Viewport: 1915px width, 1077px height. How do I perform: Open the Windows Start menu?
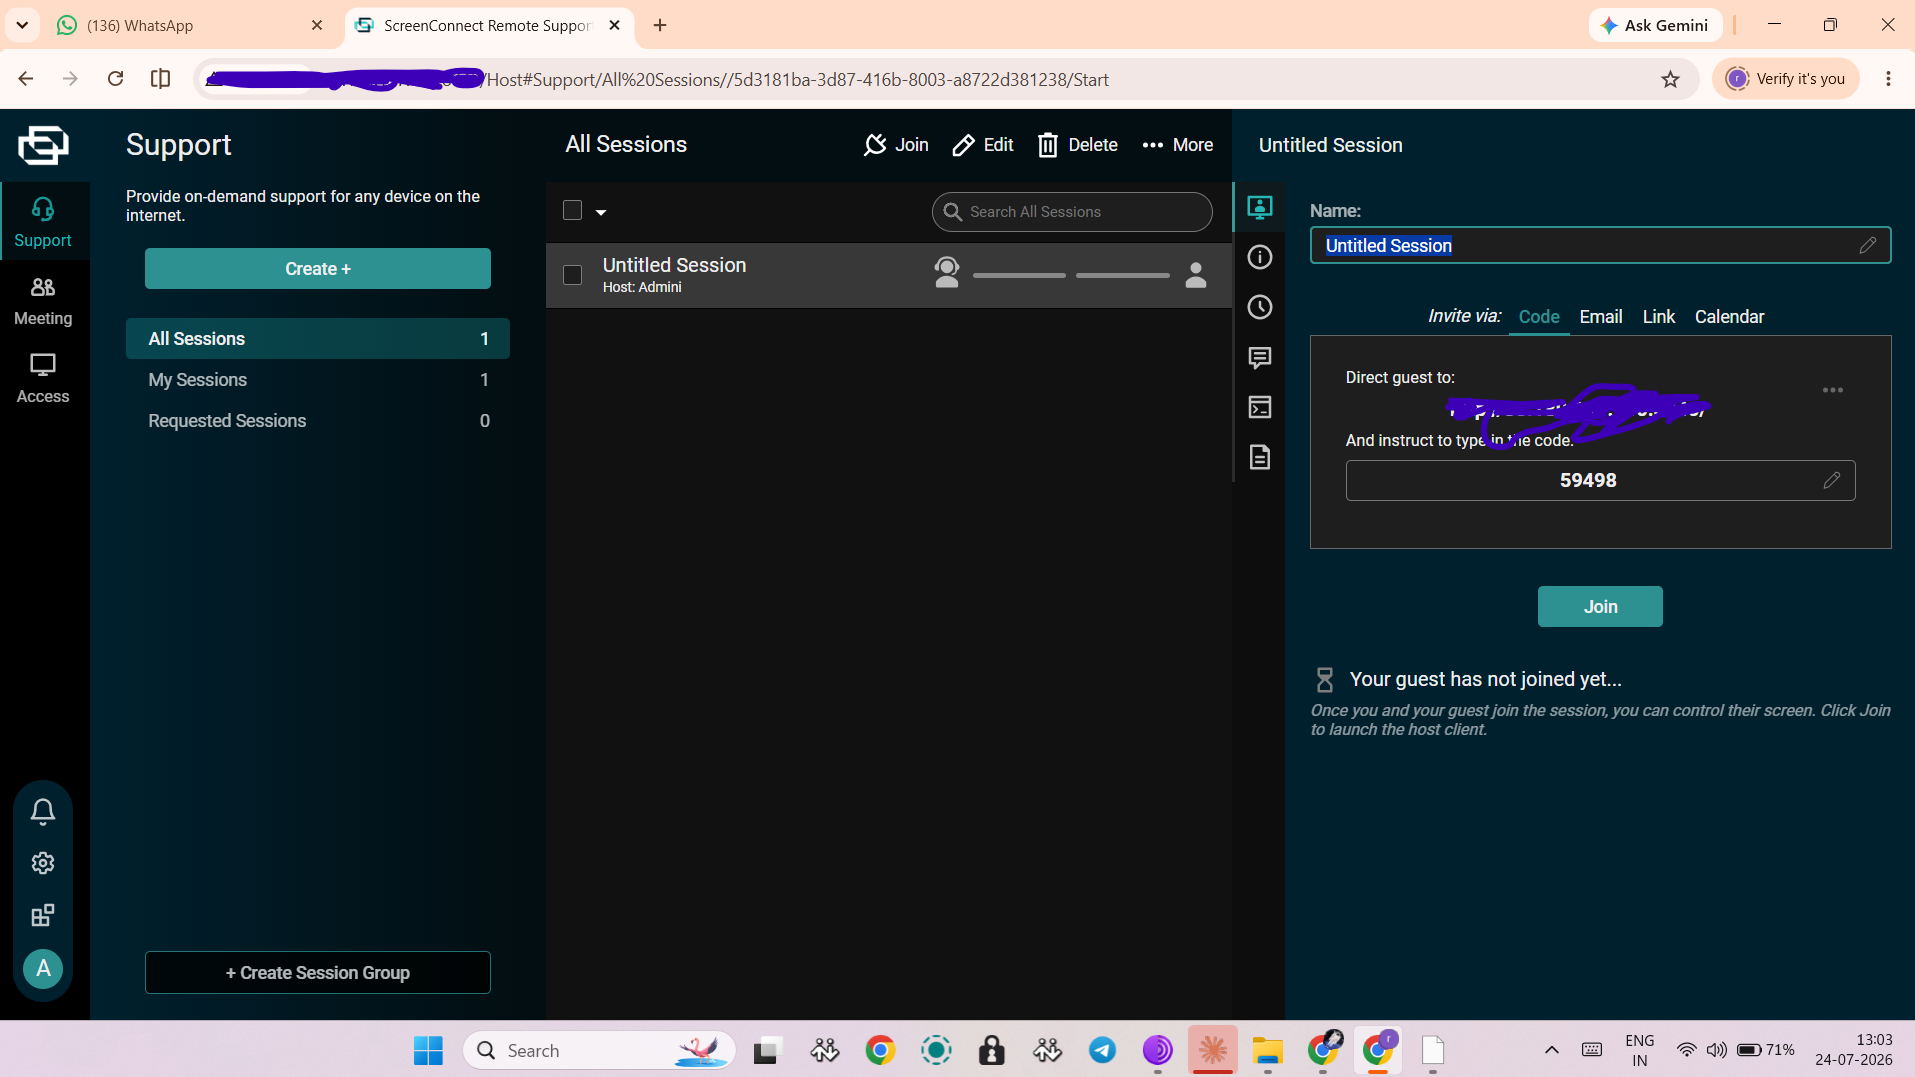(x=428, y=1050)
